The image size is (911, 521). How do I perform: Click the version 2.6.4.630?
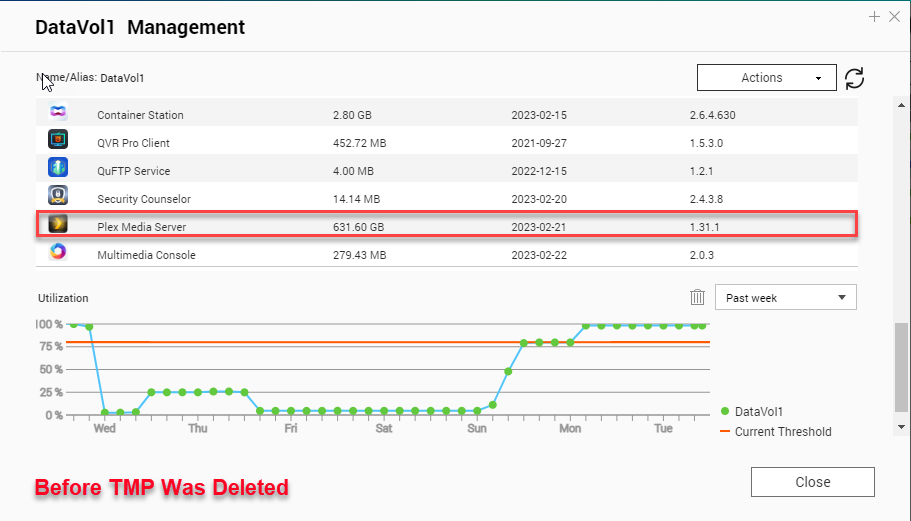(712, 115)
